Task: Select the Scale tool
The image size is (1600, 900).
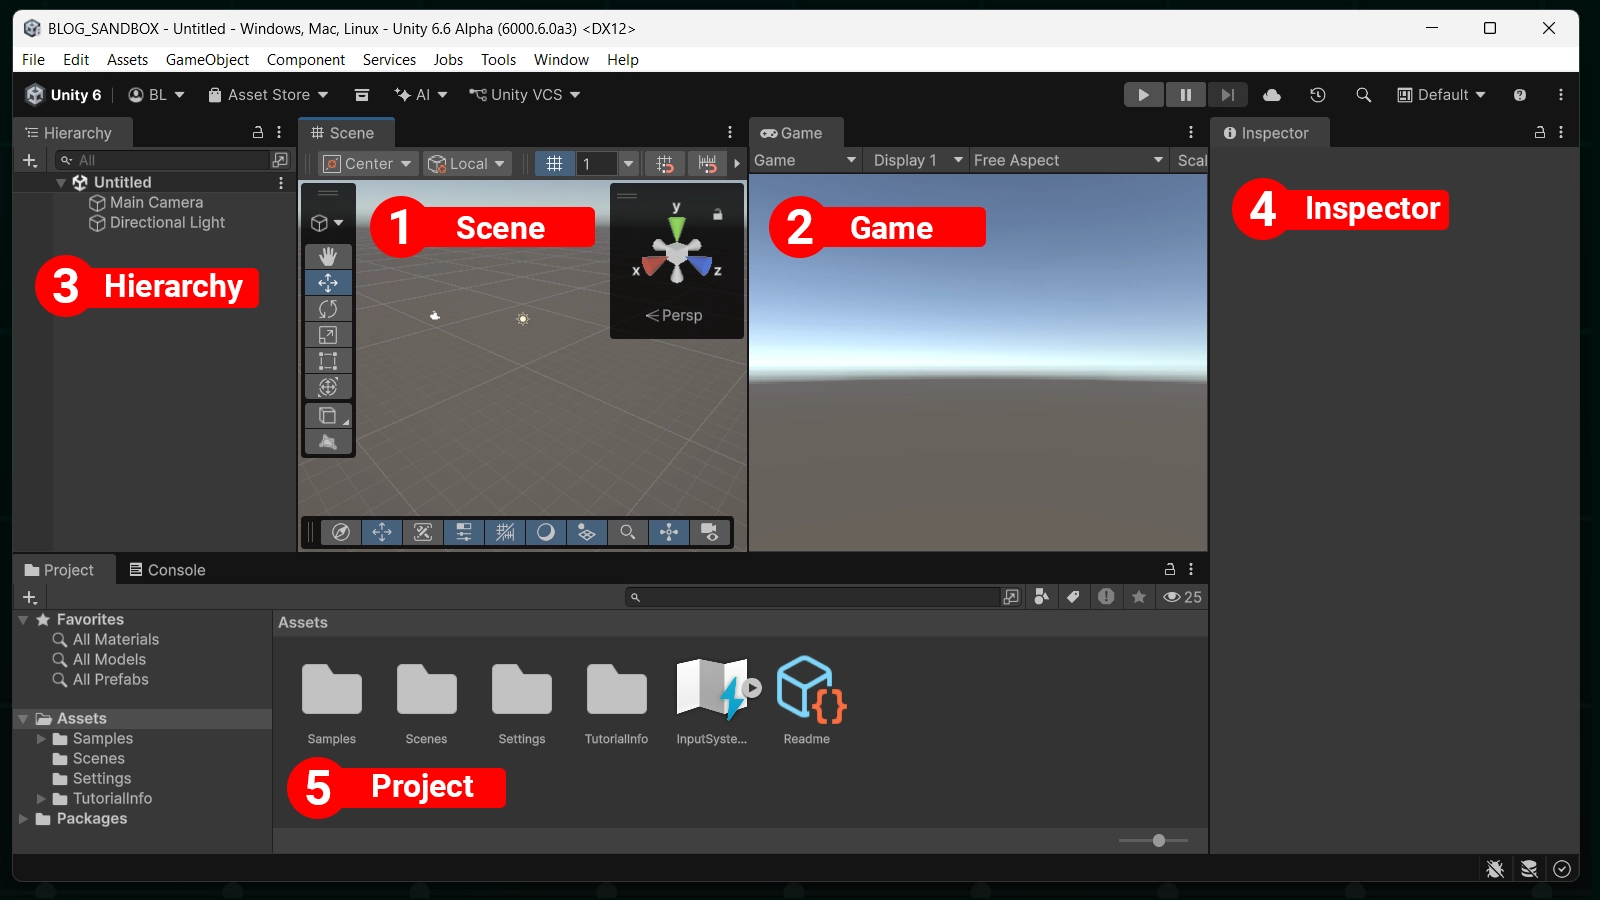Action: pos(328,335)
